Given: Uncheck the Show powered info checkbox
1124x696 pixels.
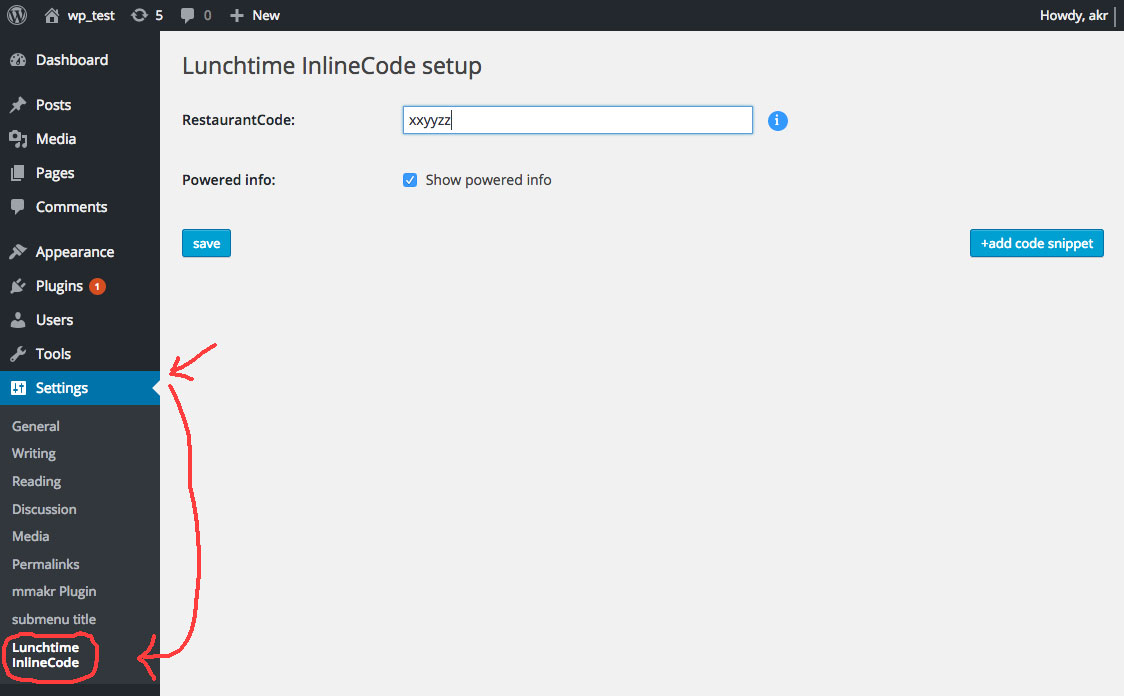Looking at the screenshot, I should click(x=410, y=180).
